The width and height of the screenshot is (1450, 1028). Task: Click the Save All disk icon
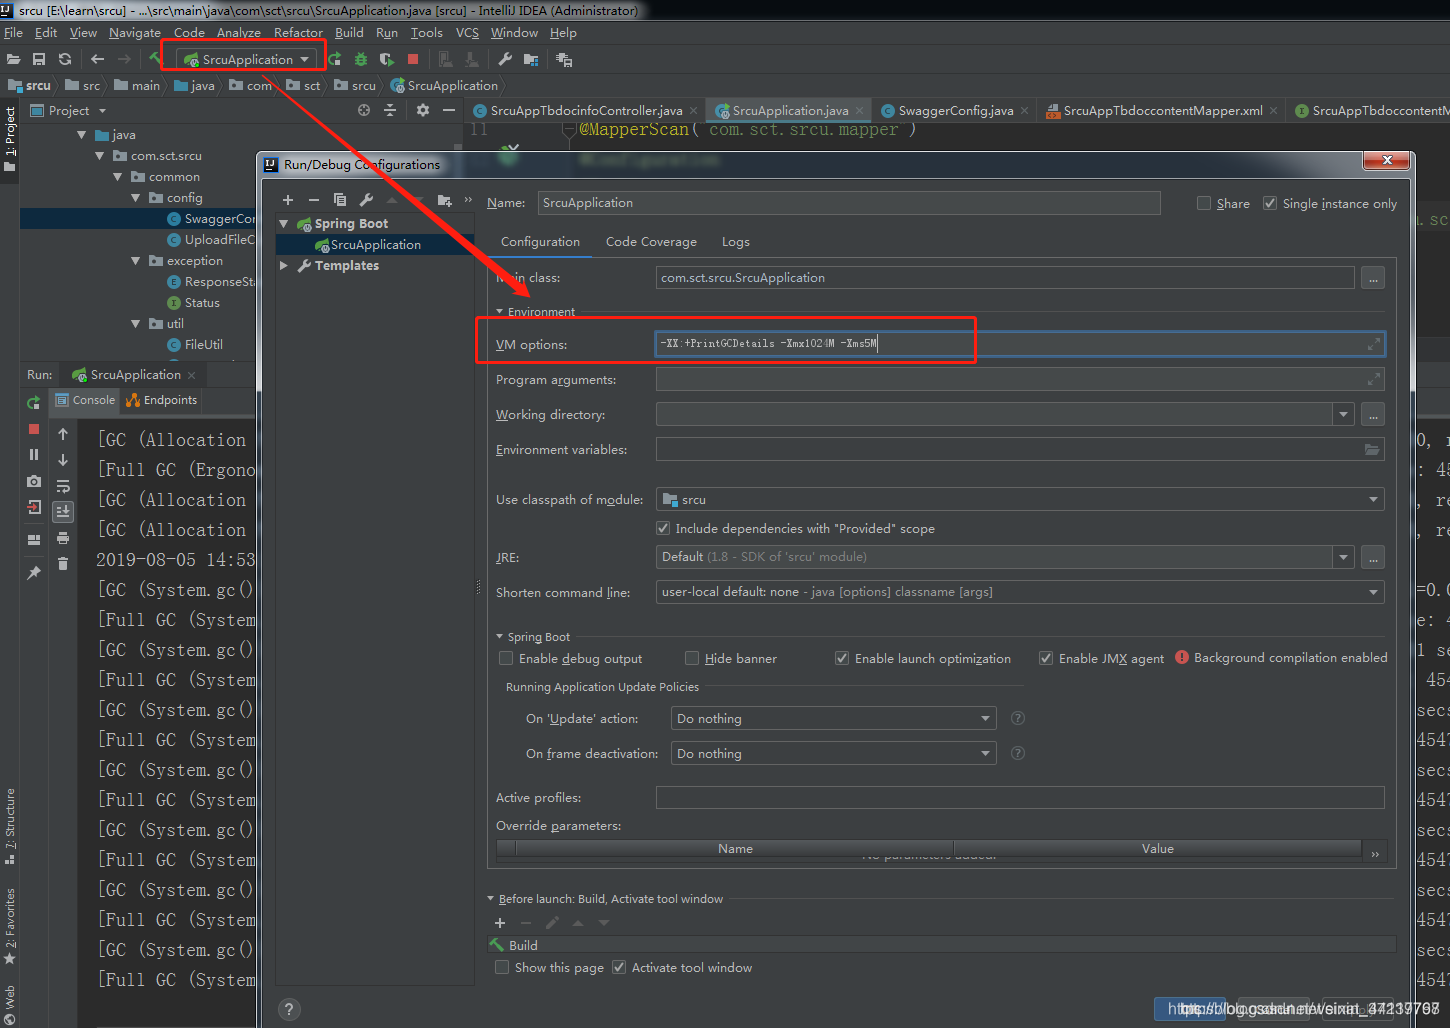coord(39,60)
